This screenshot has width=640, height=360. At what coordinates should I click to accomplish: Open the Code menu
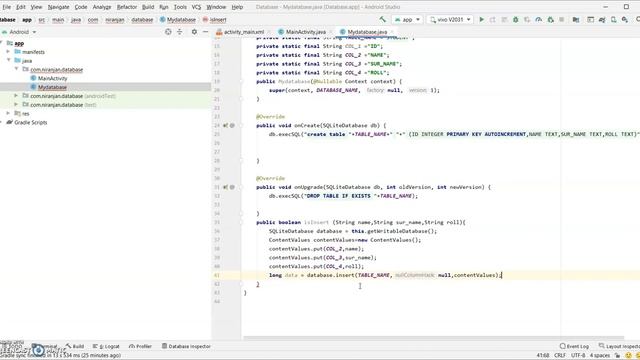pyautogui.click(x=81, y=7)
